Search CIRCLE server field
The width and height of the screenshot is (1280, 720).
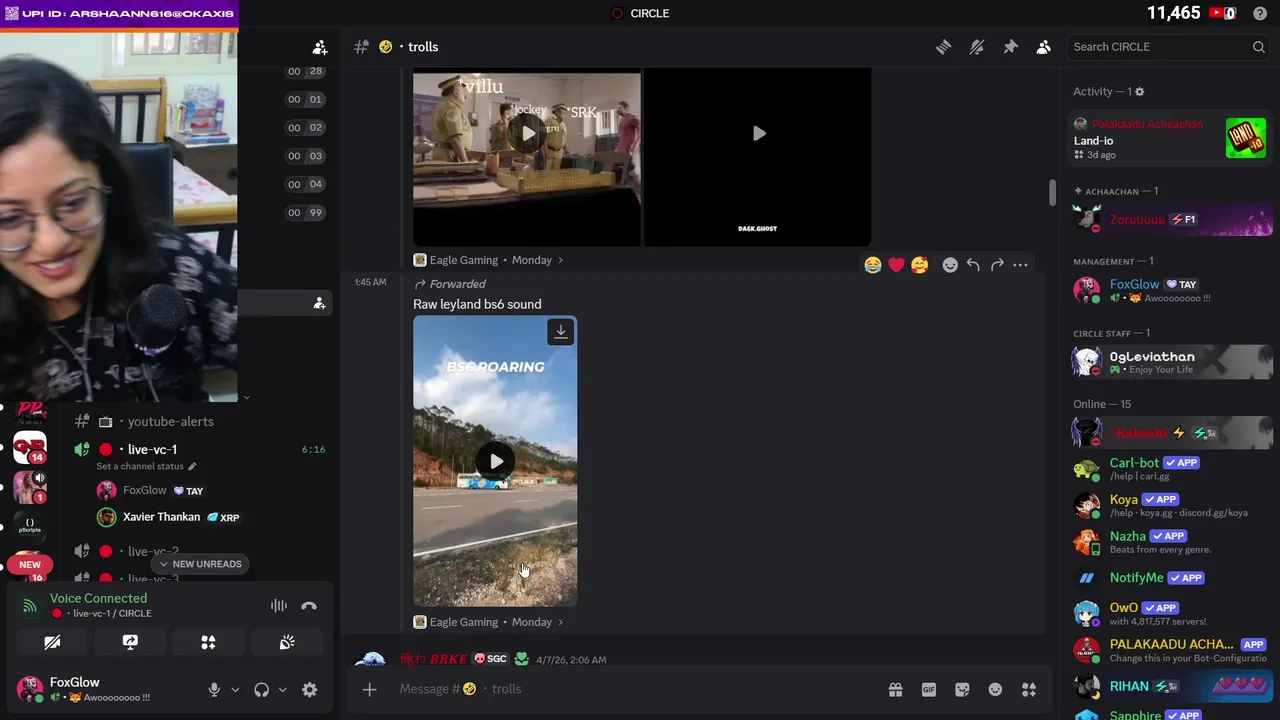(x=1168, y=47)
